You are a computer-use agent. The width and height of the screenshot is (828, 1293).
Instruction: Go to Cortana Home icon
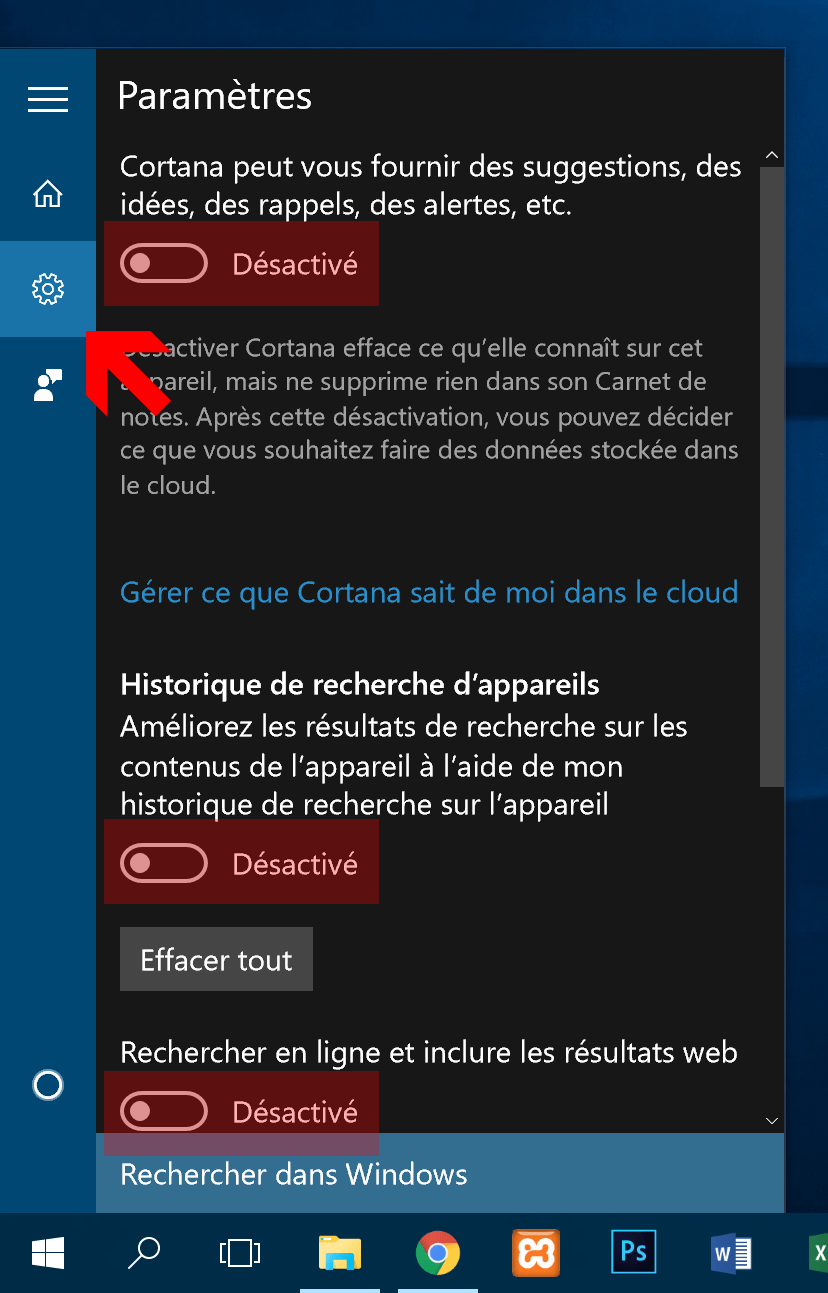48,193
